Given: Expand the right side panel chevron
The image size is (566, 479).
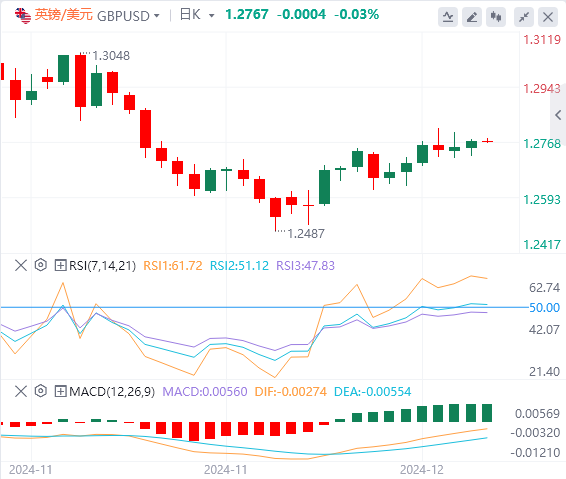Looking at the screenshot, I should pos(558,115).
